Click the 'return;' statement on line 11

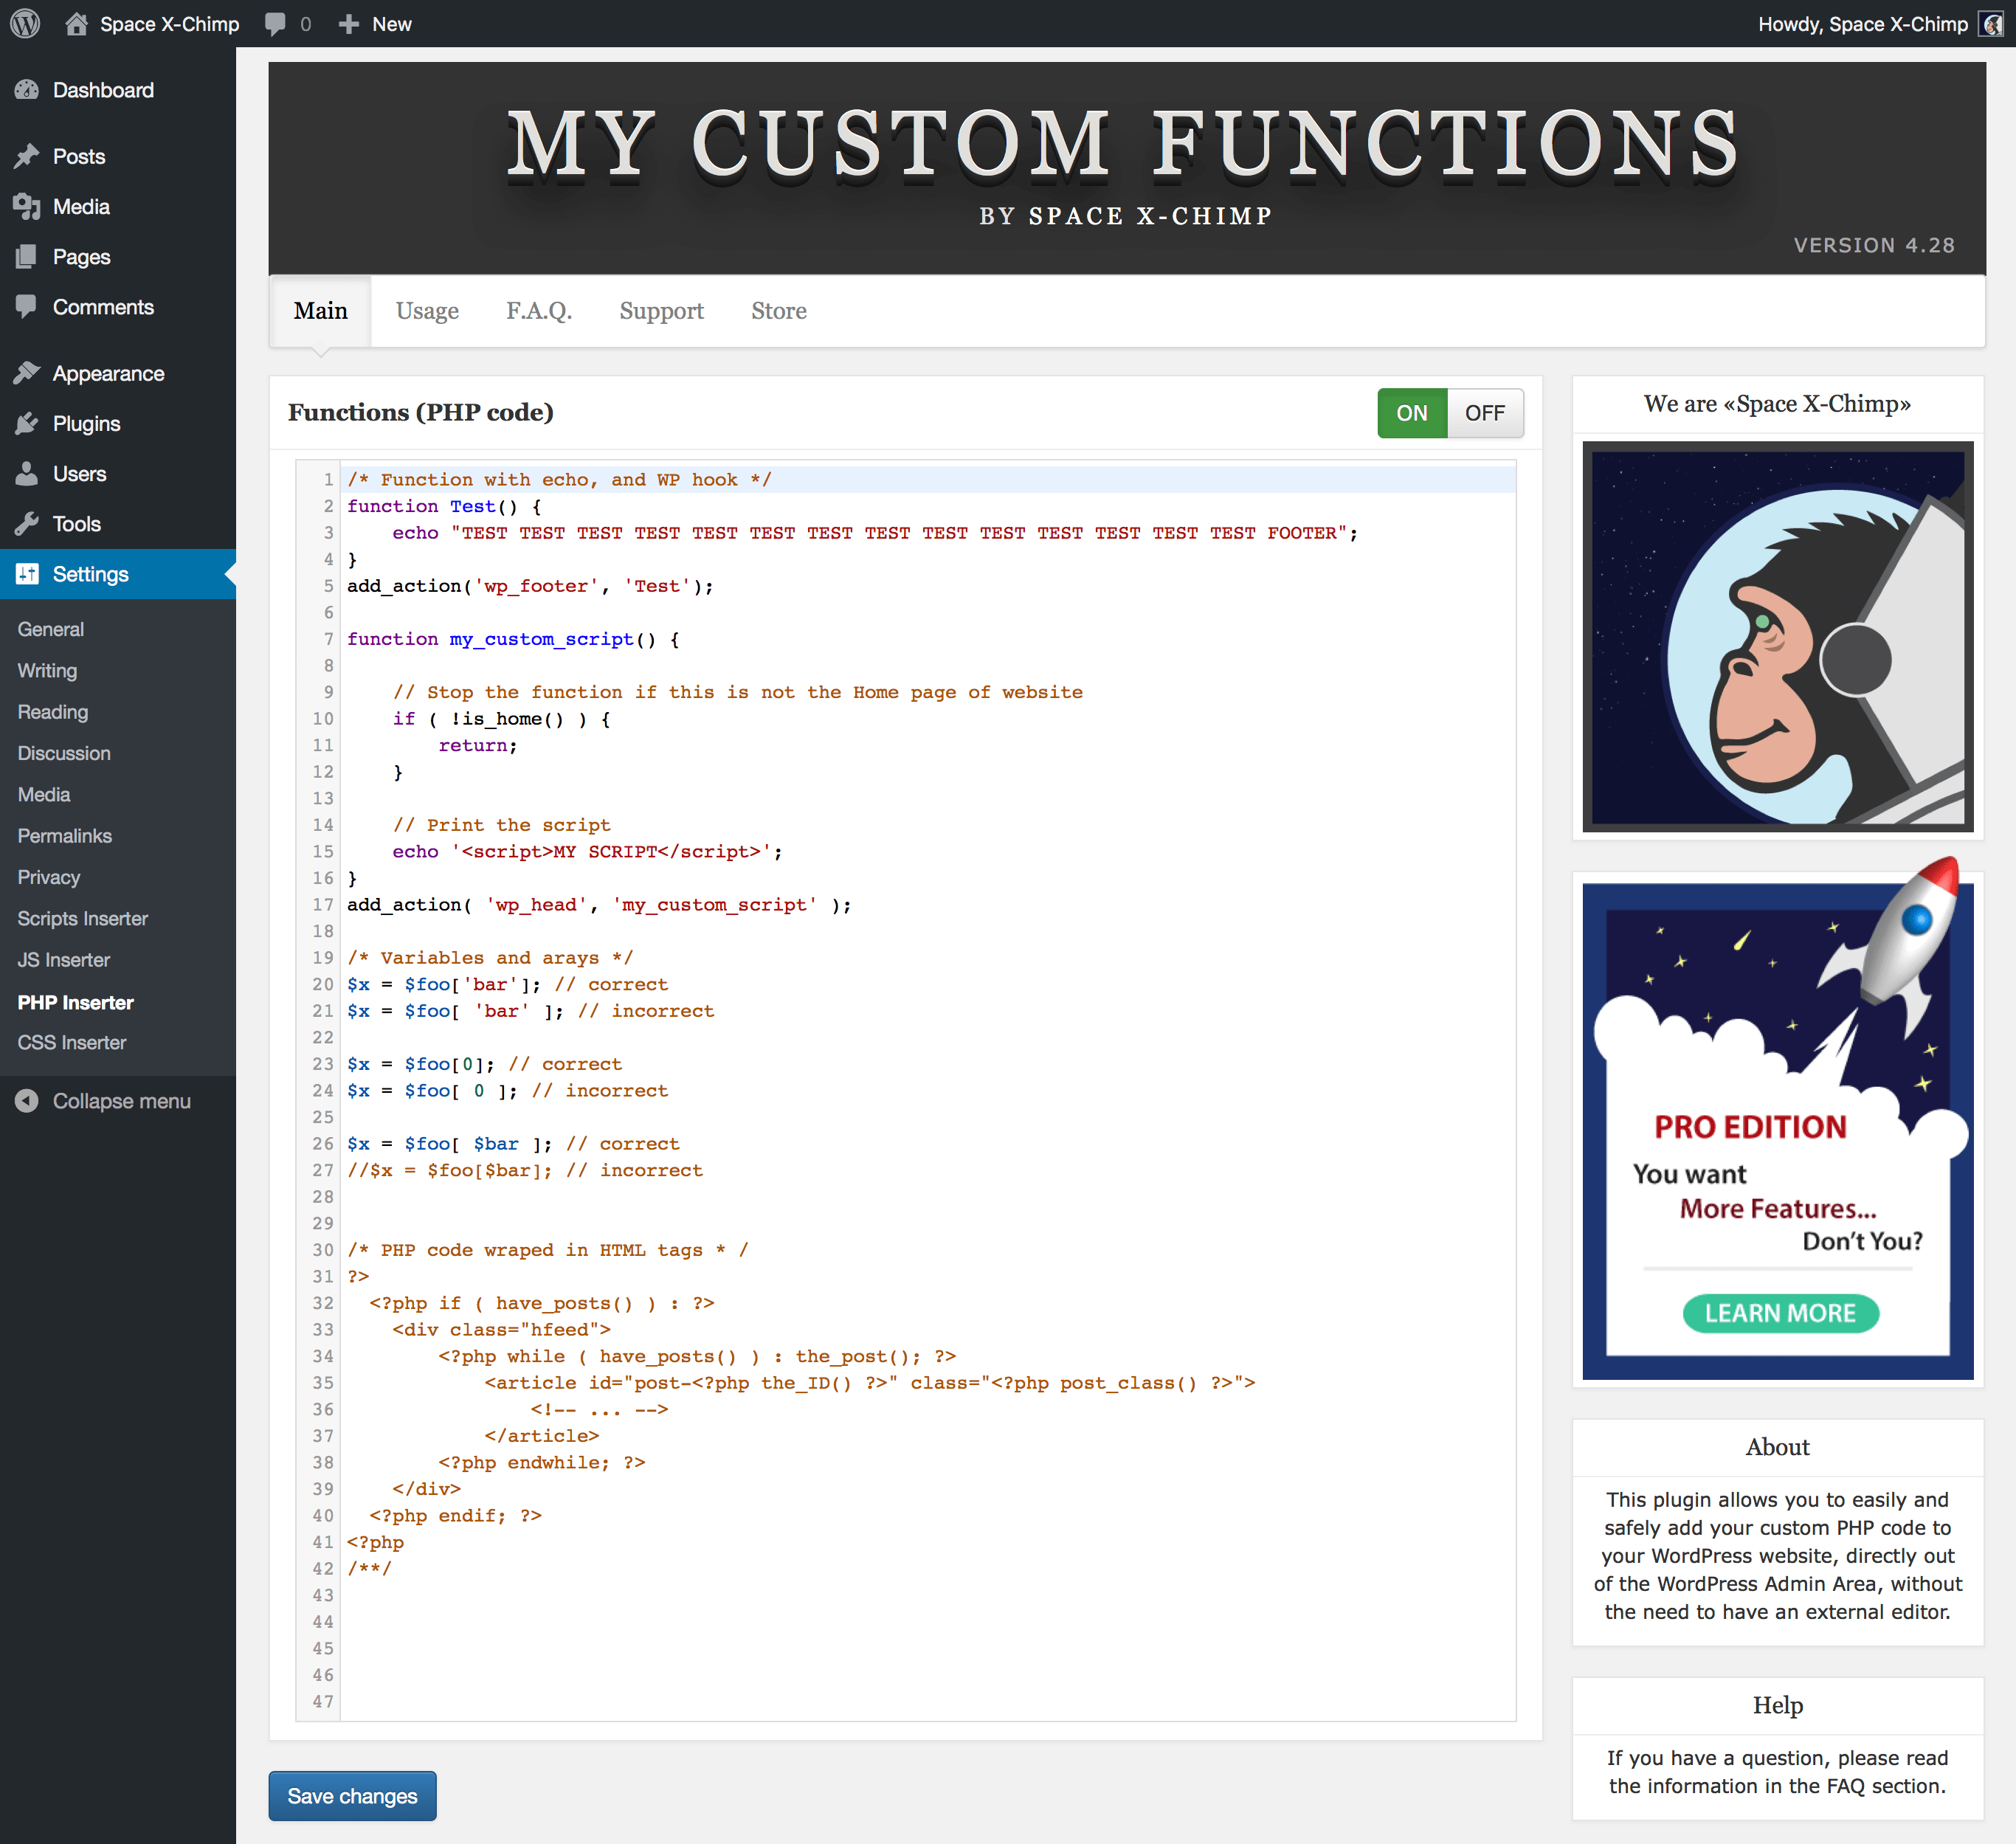478,745
